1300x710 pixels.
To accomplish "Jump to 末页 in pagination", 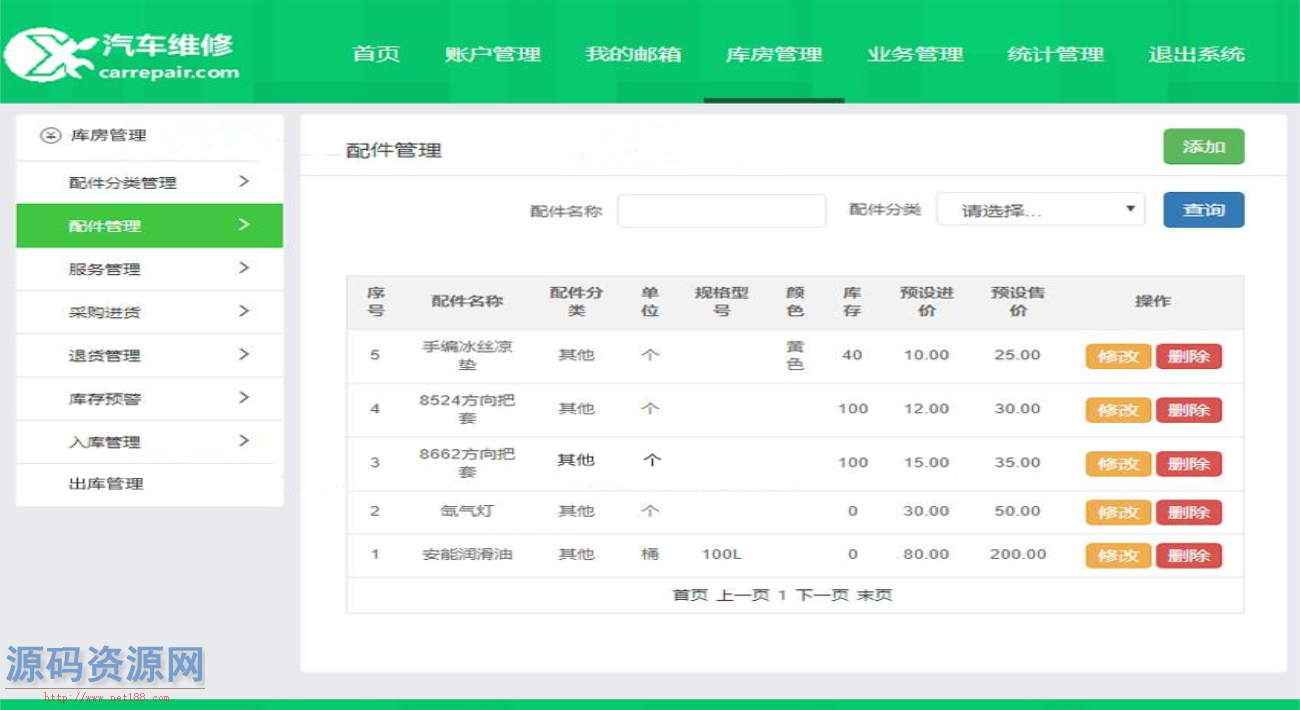I will pyautogui.click(x=874, y=595).
